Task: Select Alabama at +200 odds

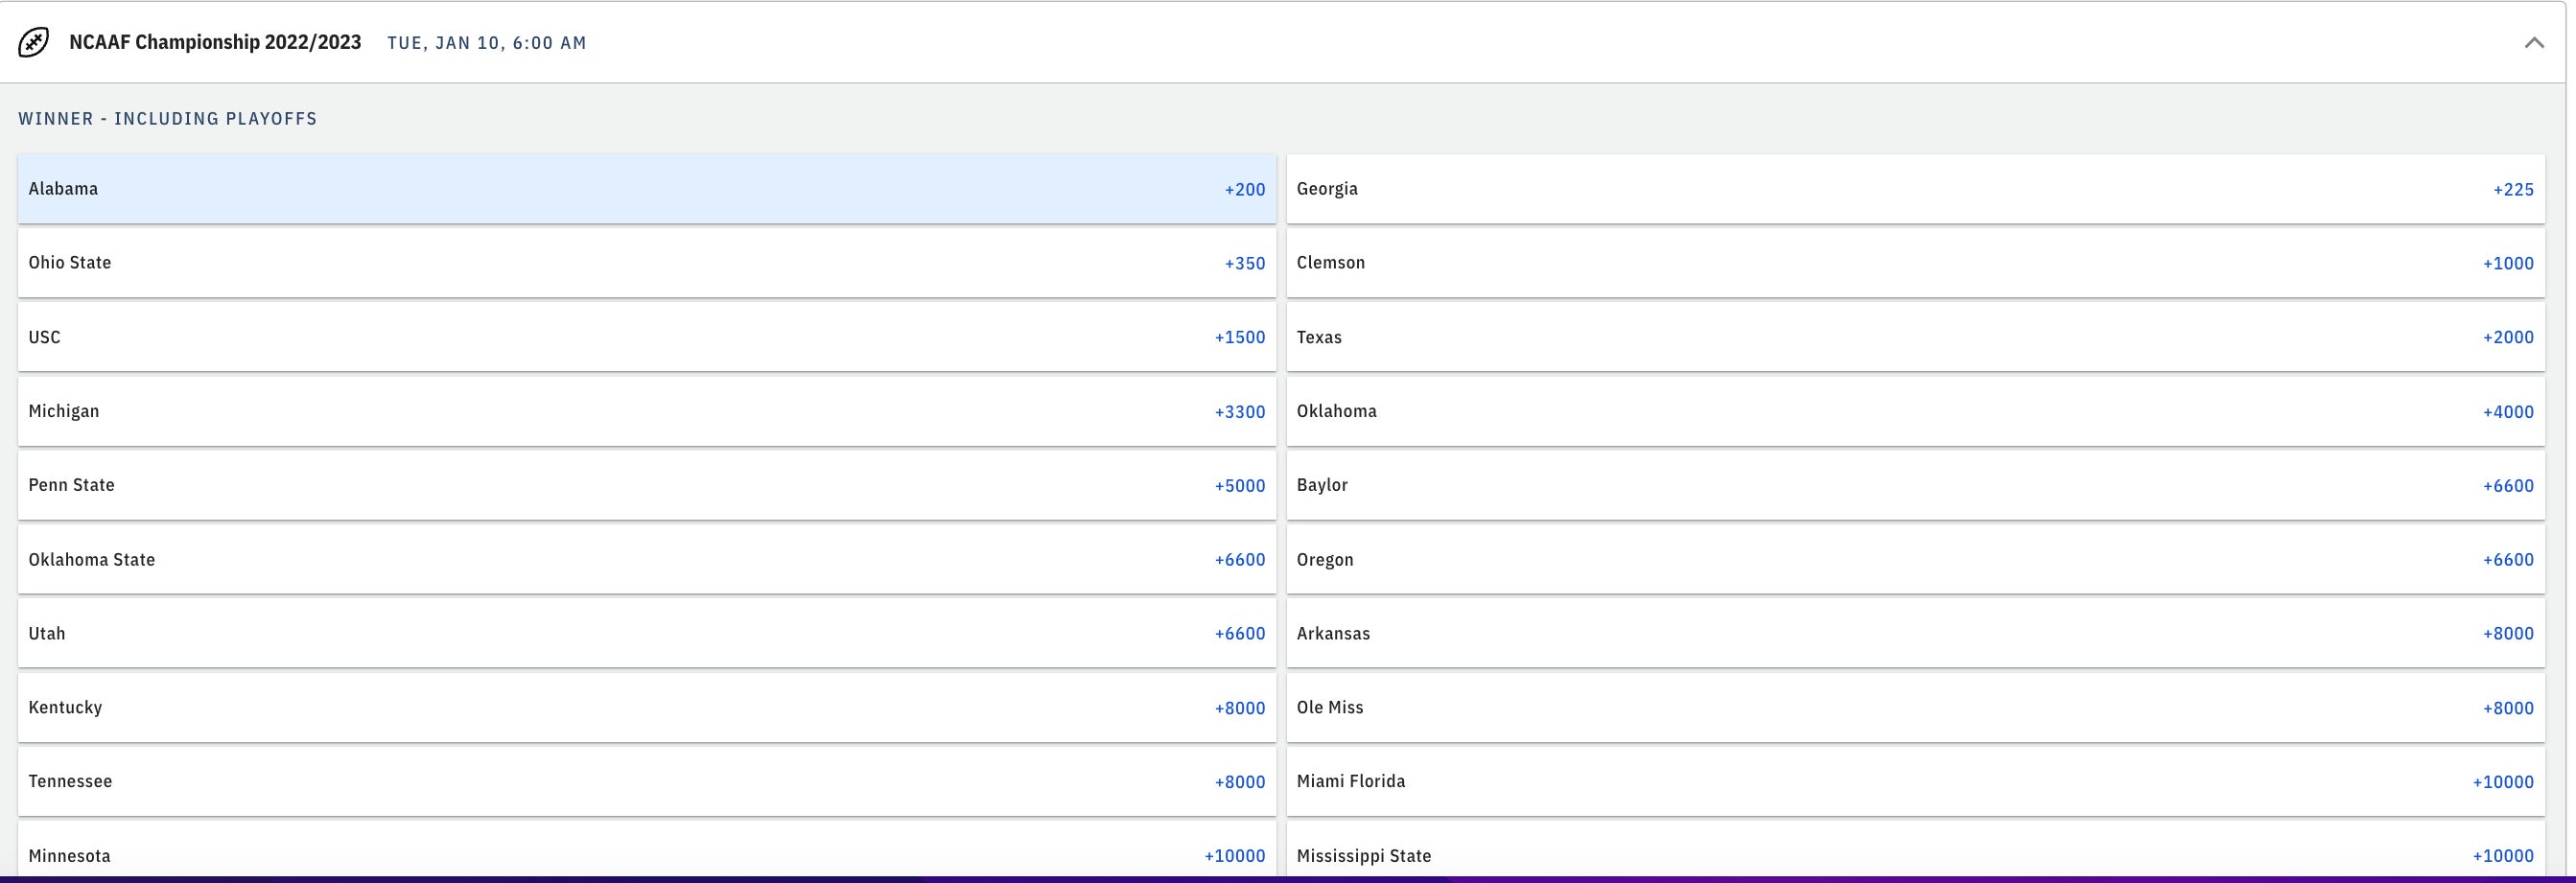Action: pos(646,189)
